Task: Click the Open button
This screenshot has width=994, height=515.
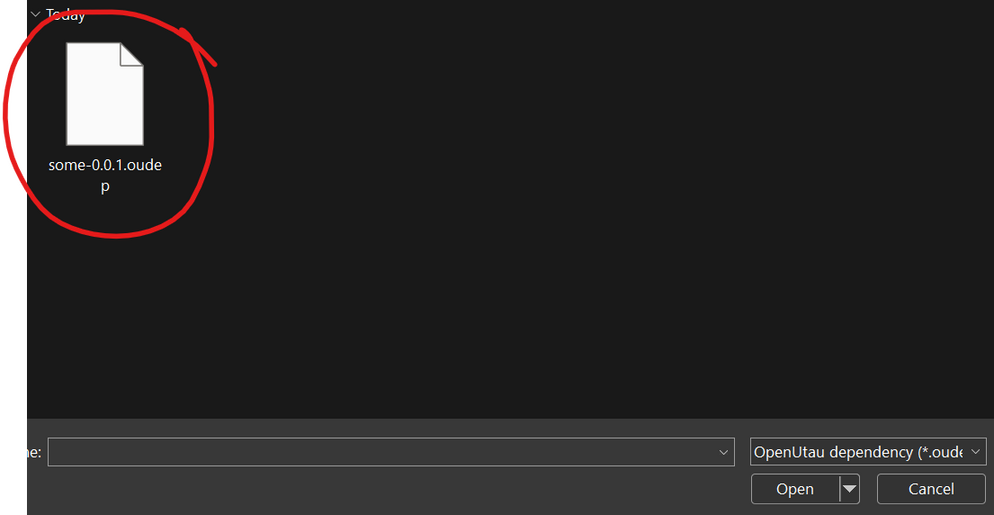Action: pos(795,489)
